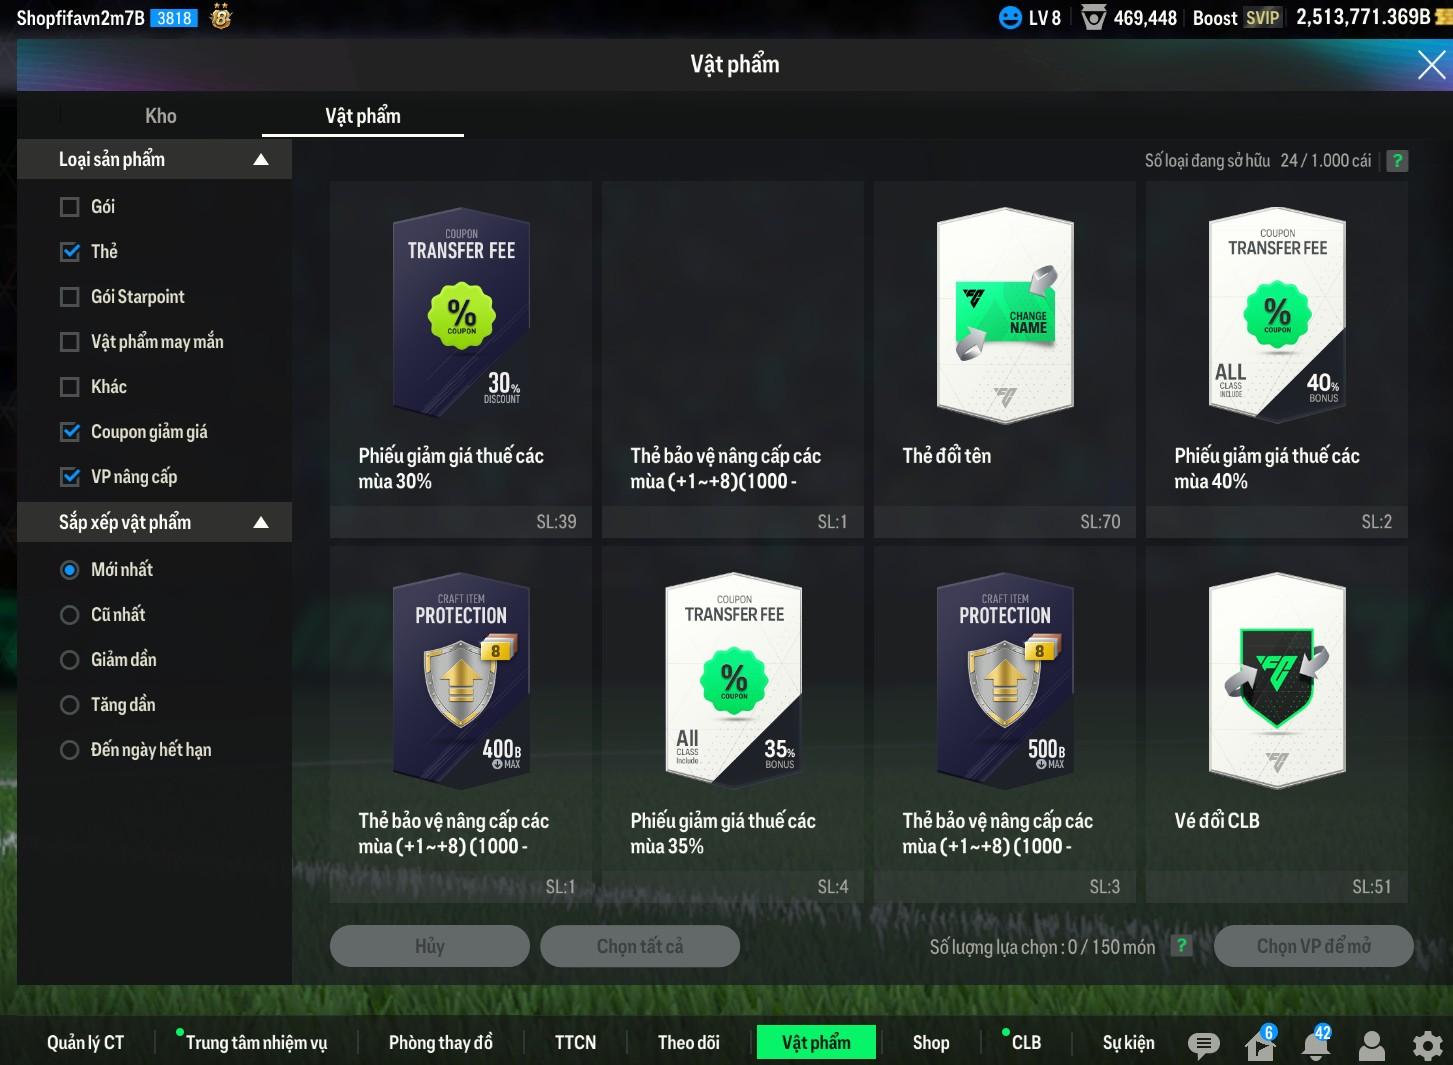Open the chat messages icon
The height and width of the screenshot is (1065, 1453).
pyautogui.click(x=1203, y=1045)
